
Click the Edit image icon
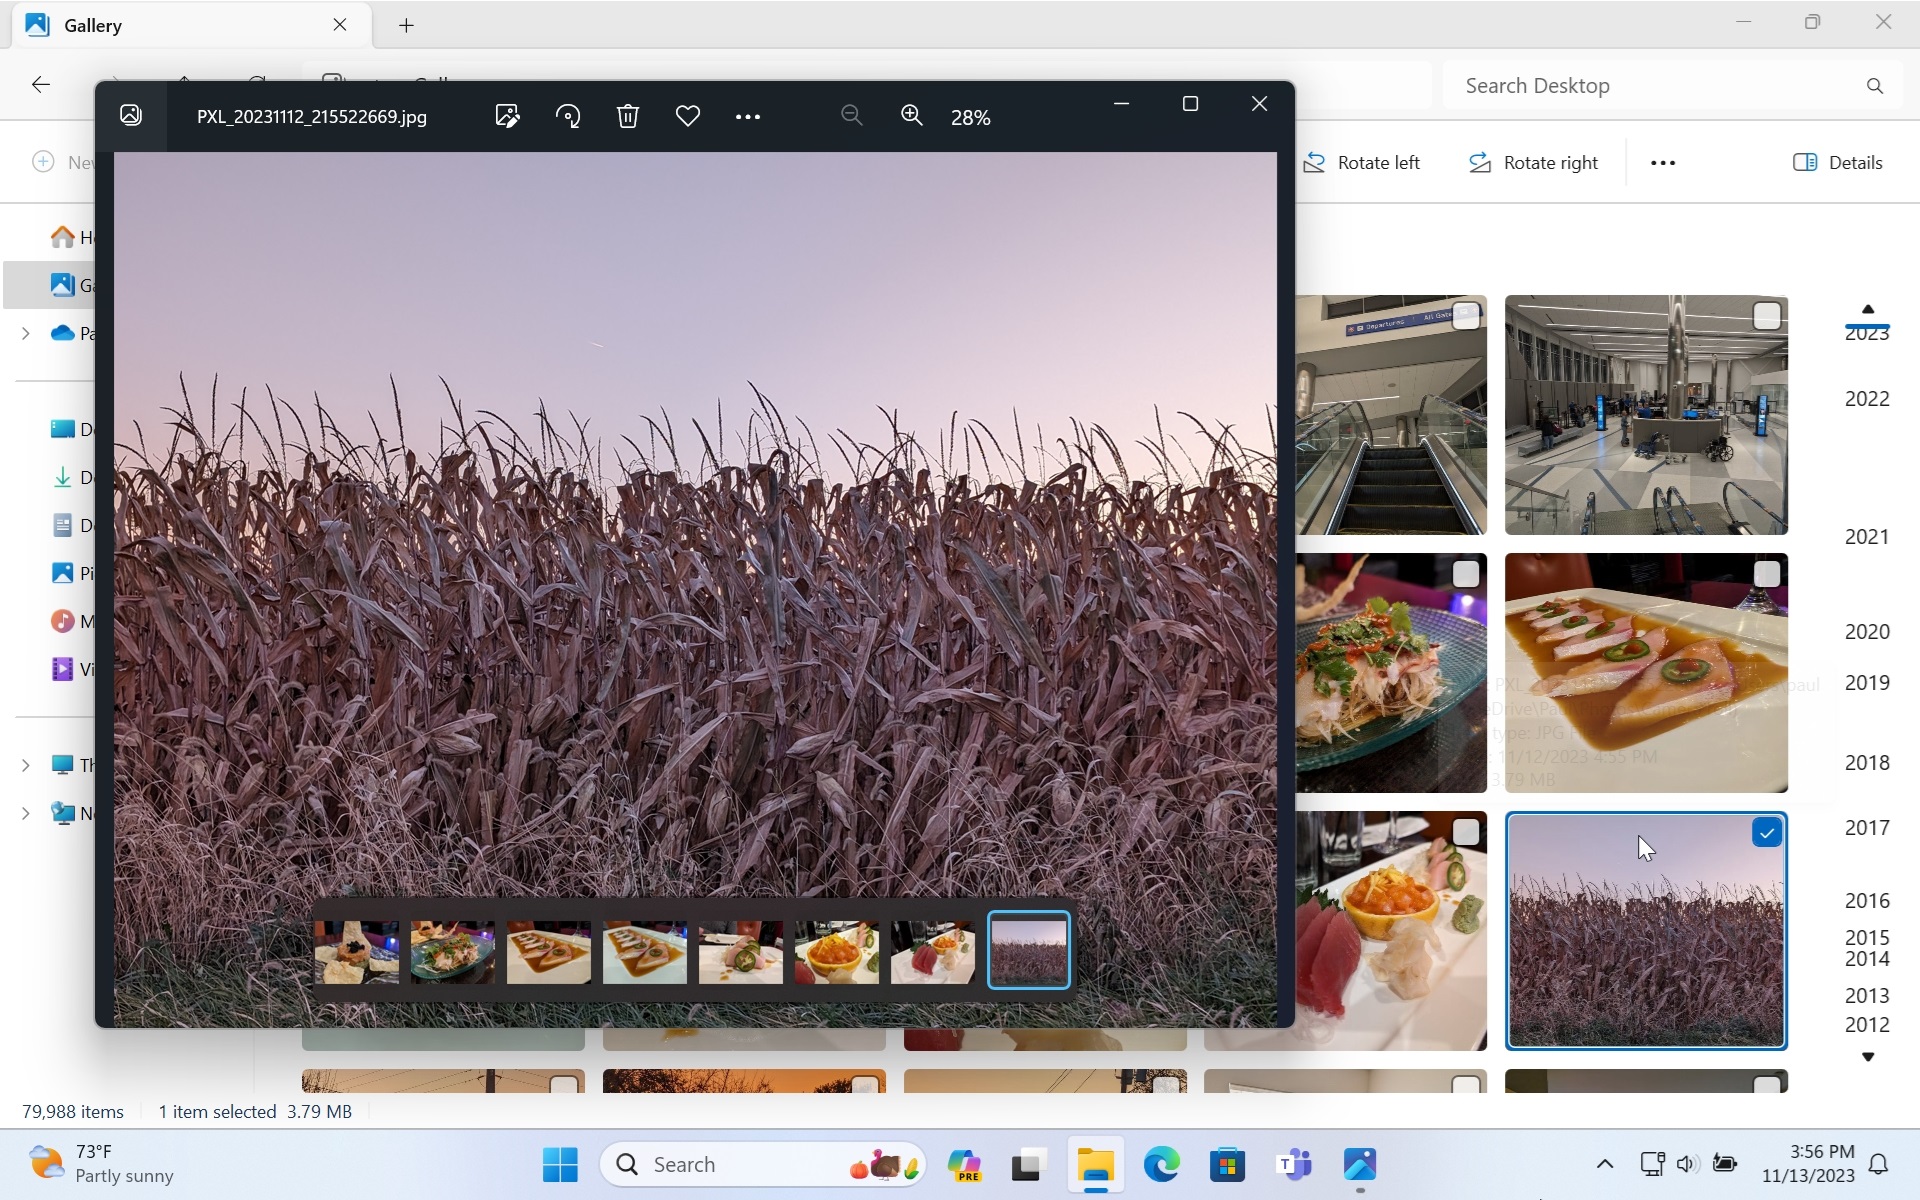tap(507, 116)
